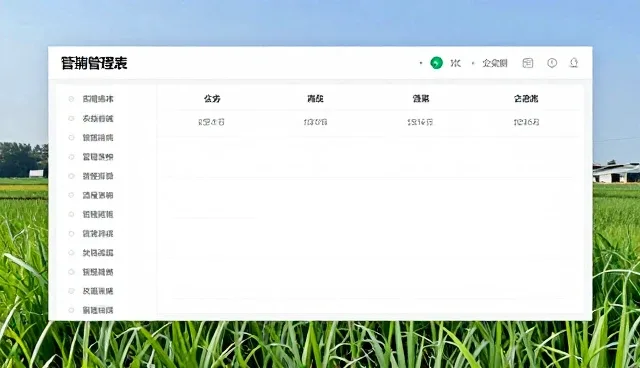The width and height of the screenshot is (640, 368).
Task: Click the data cell under the rightmost column header
Action: point(527,122)
